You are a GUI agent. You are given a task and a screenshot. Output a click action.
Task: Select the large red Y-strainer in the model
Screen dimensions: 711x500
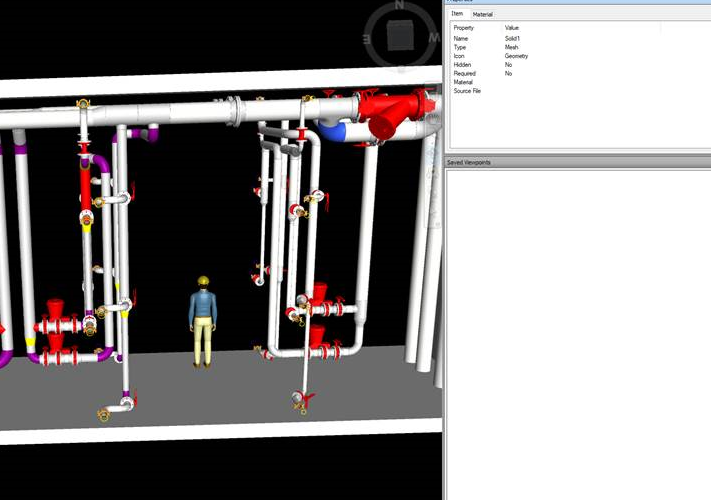coord(394,112)
